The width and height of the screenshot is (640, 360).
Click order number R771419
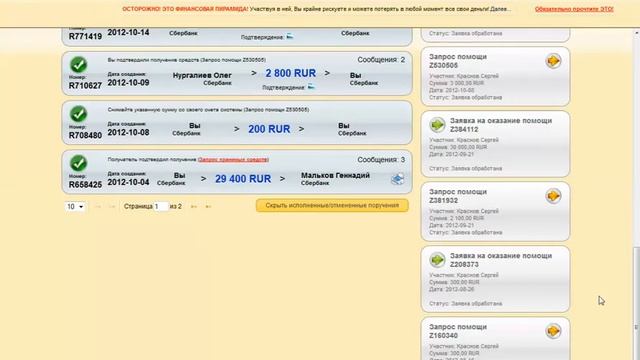click(85, 36)
